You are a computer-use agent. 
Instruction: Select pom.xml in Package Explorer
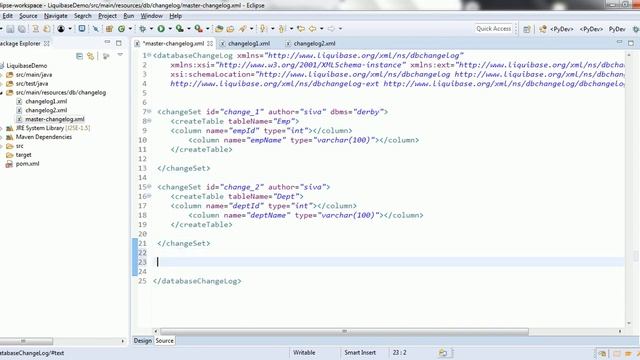[27, 164]
